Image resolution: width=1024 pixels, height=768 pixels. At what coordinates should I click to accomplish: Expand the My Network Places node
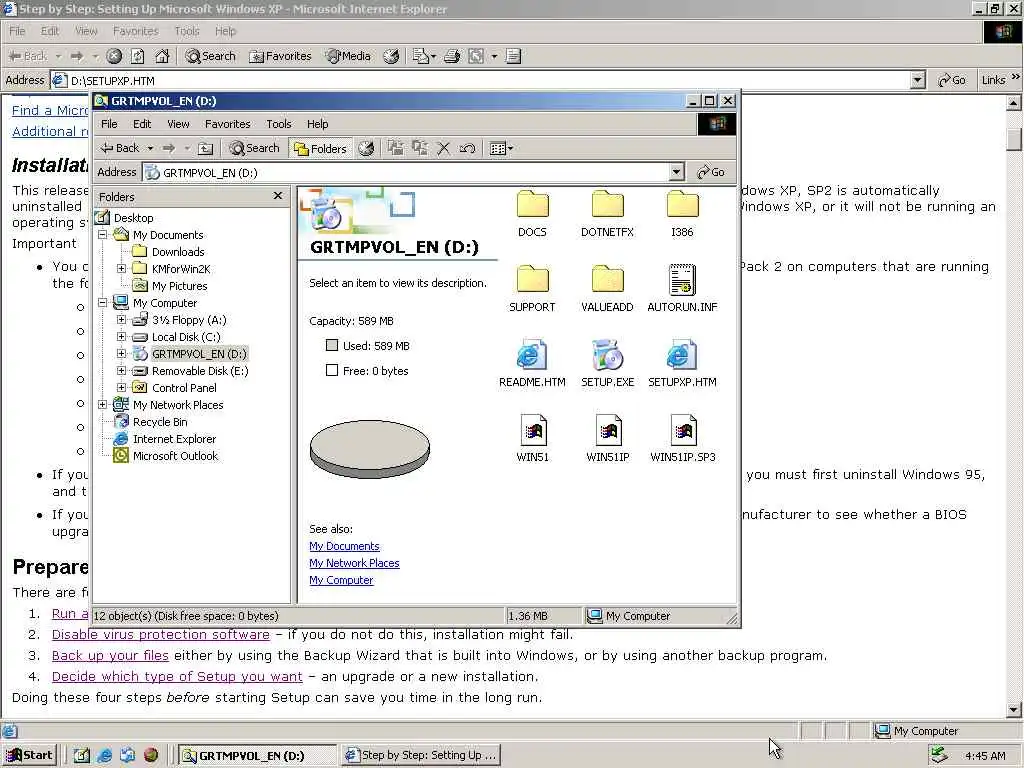(103, 404)
